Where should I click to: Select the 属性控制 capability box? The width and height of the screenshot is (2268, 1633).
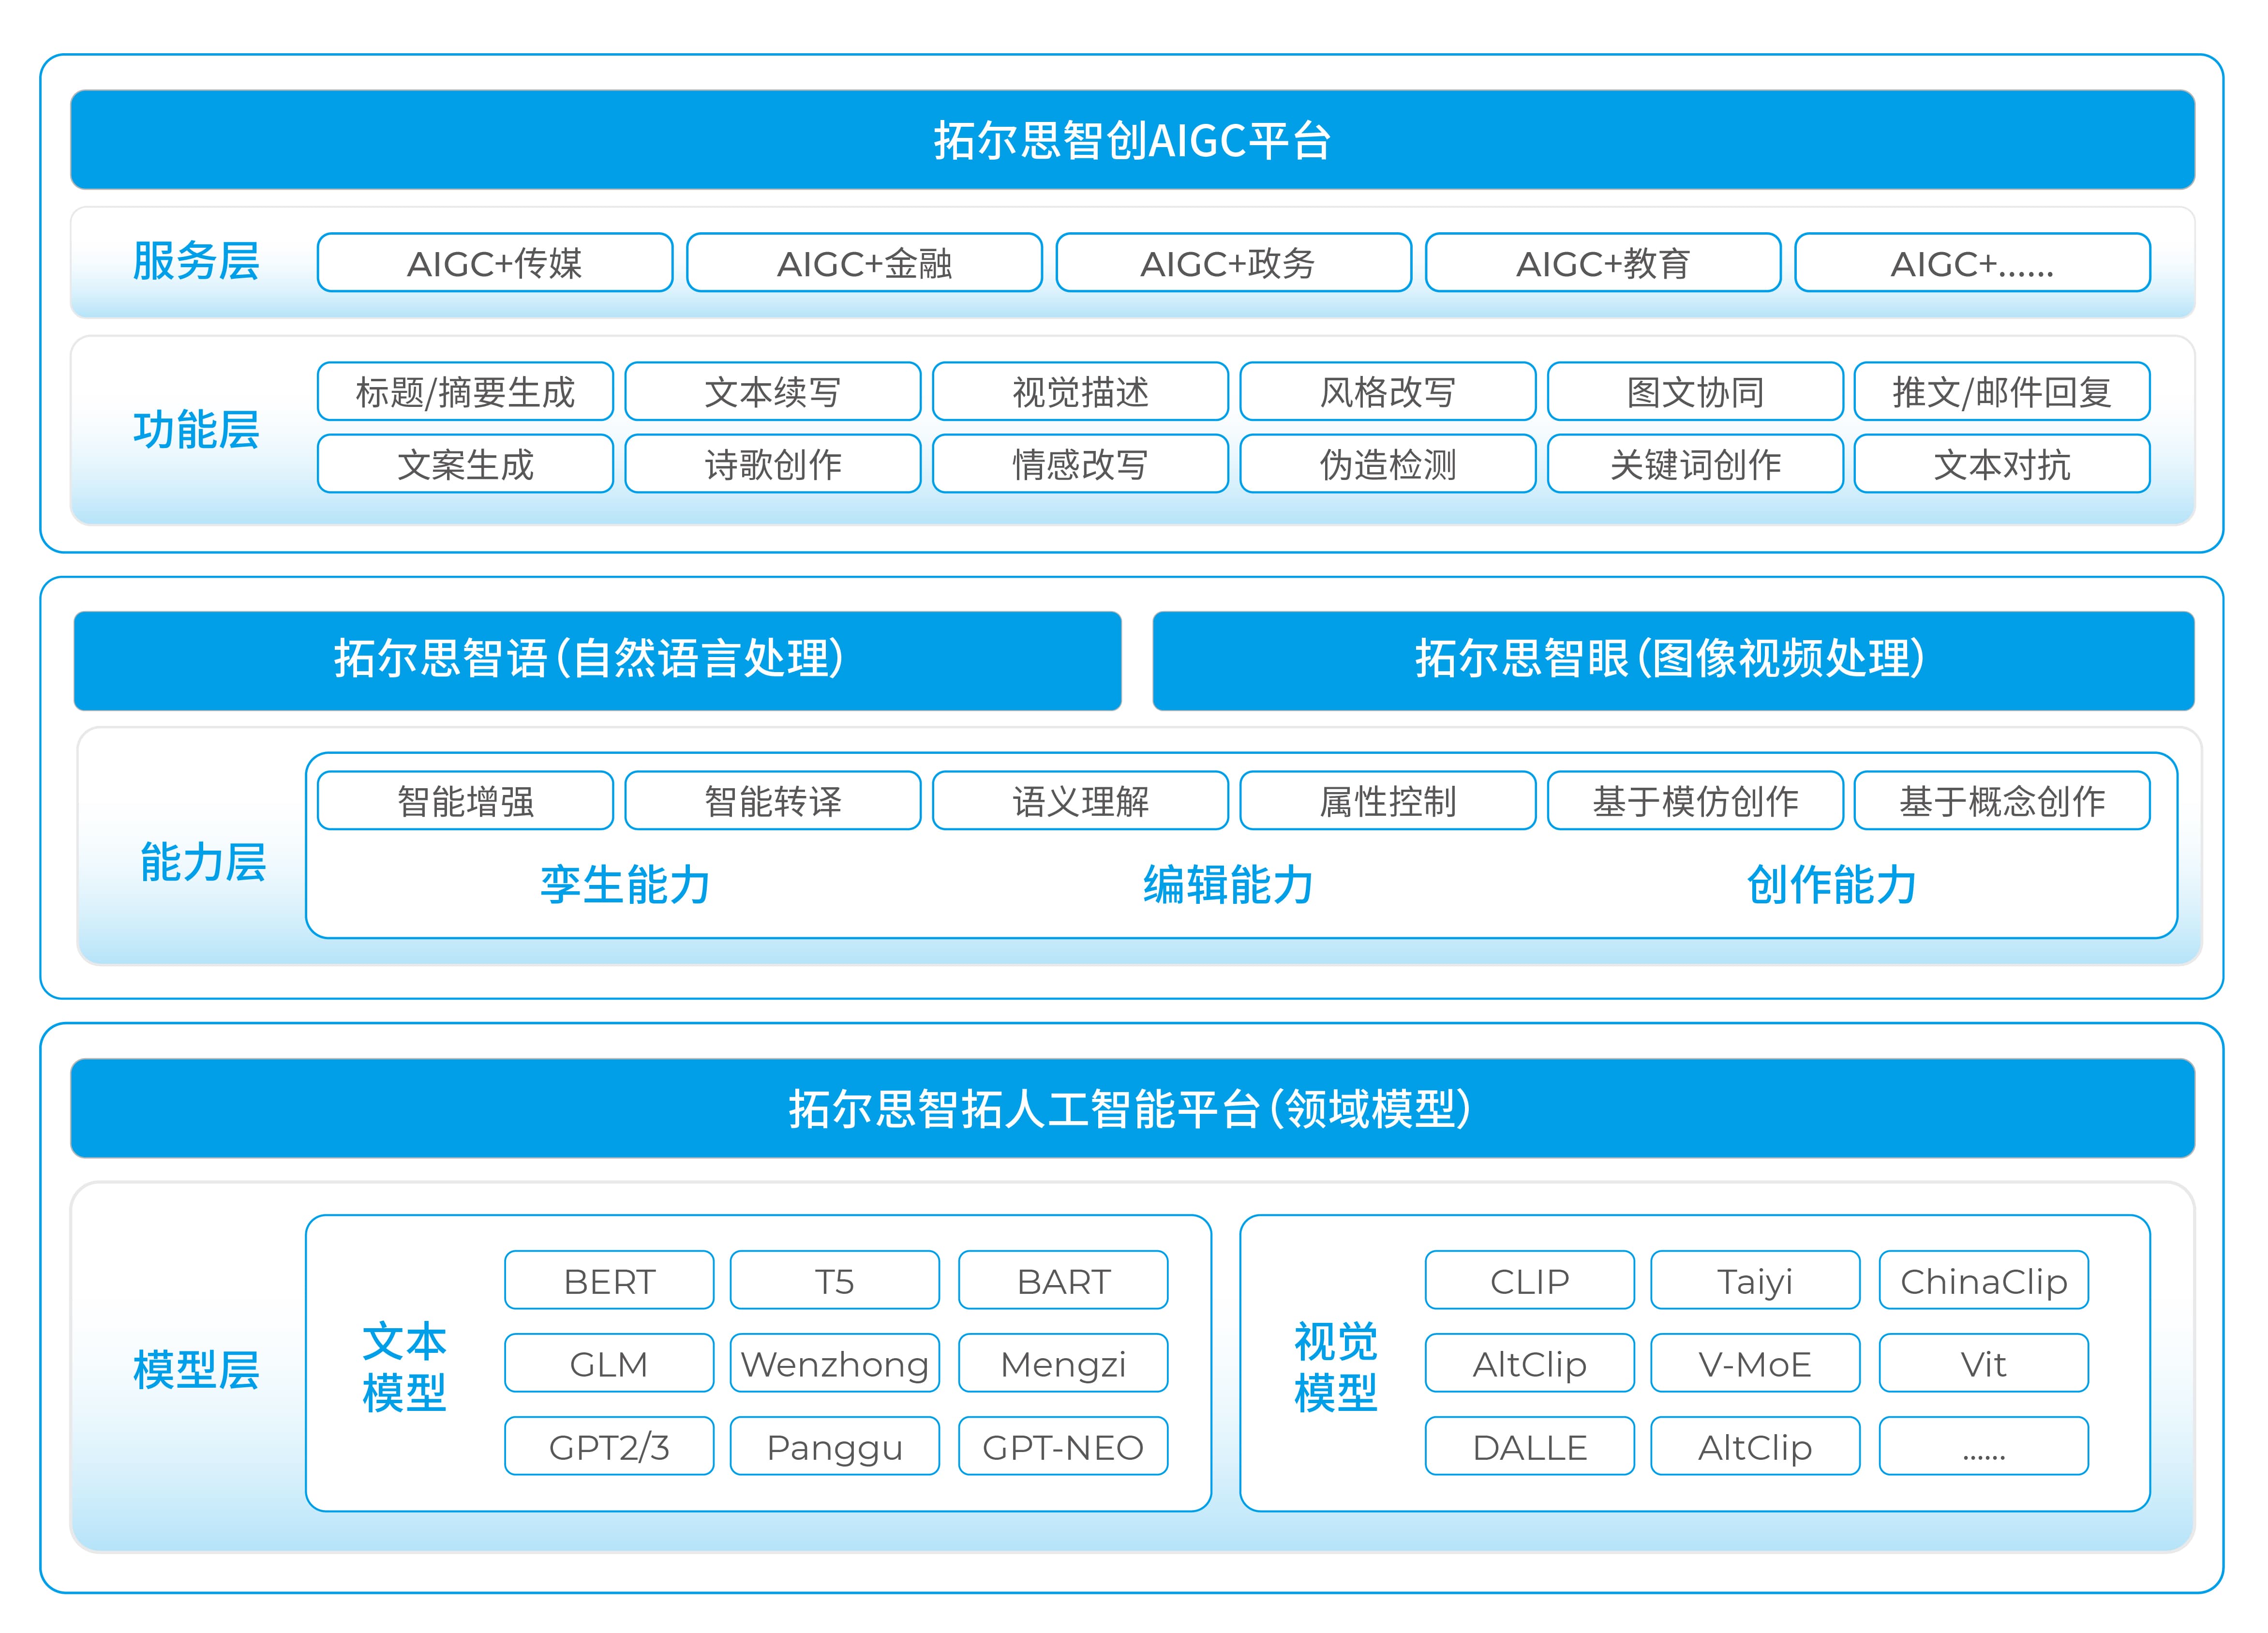click(1387, 801)
